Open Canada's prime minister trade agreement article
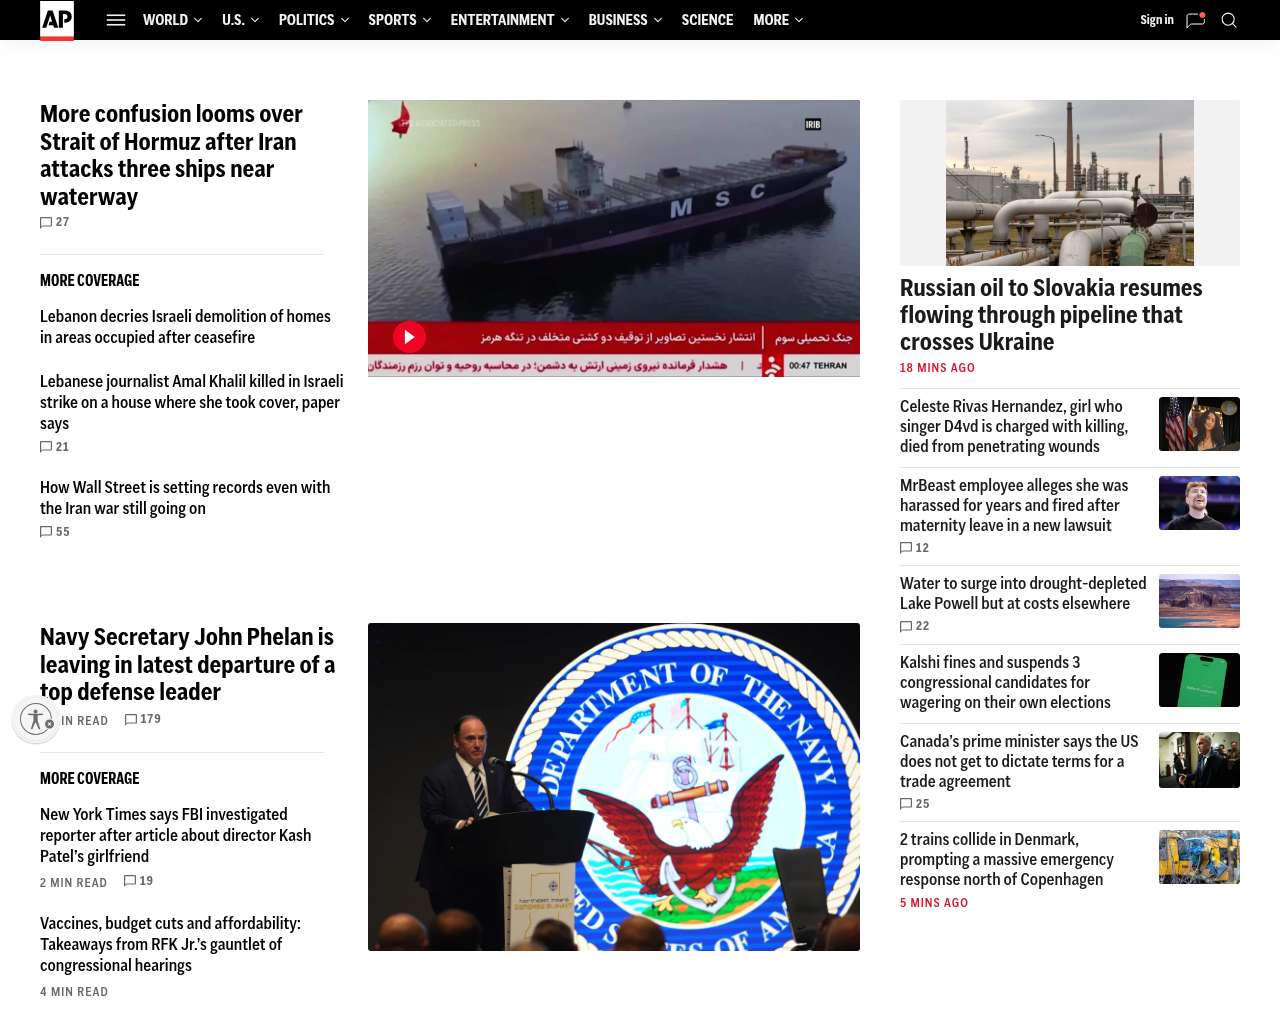This screenshot has width=1280, height=1024. coord(1019,761)
